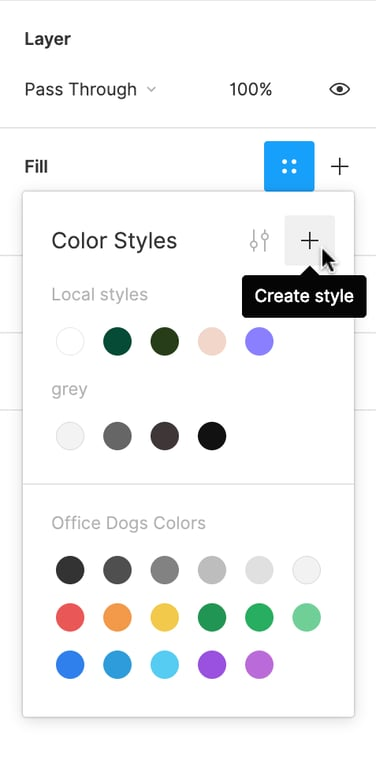Open the Pass Through blend mode dropdown
This screenshot has width=376, height=768.
[x=90, y=90]
